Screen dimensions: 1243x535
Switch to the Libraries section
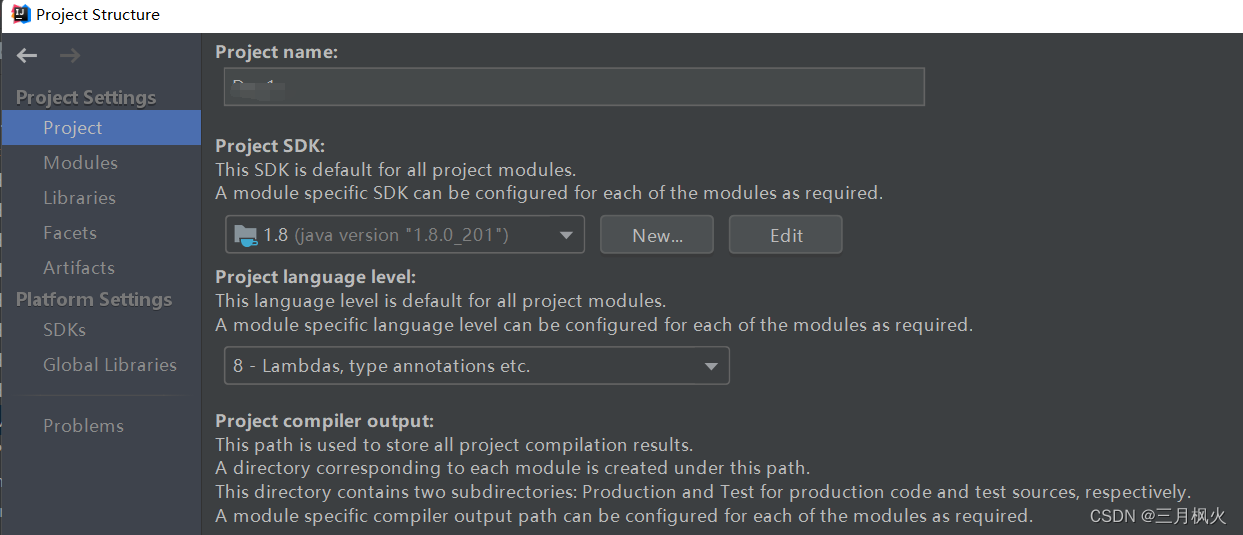pos(79,198)
